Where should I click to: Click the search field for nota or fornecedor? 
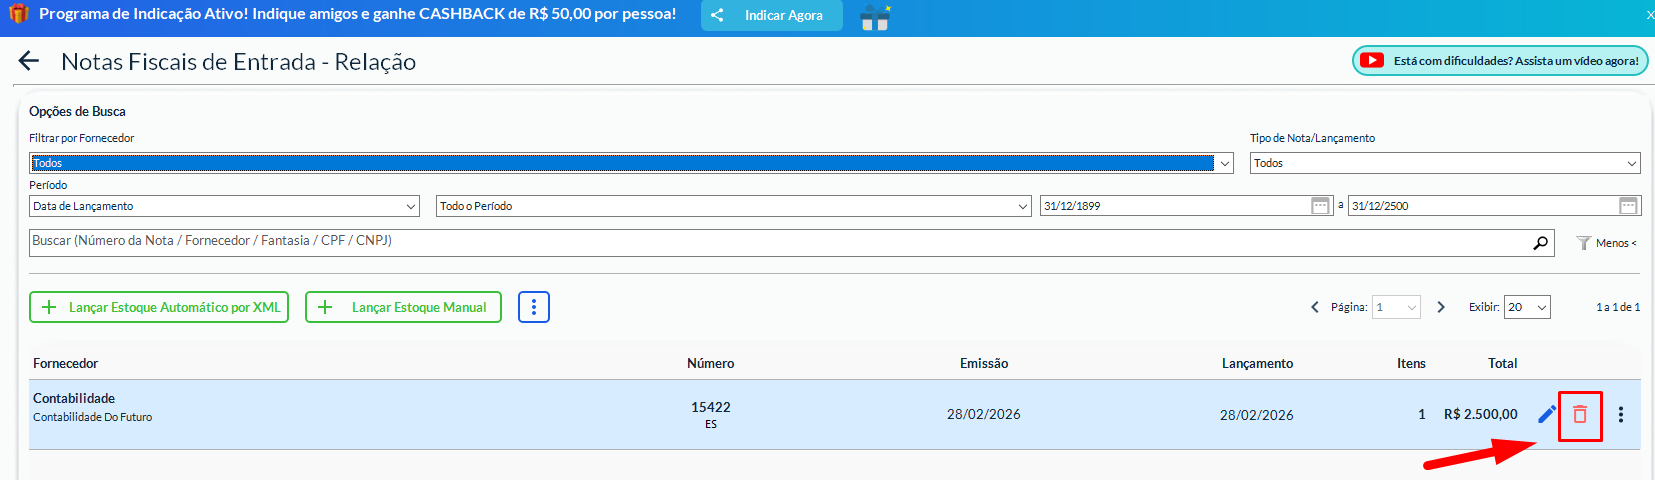coord(780,242)
